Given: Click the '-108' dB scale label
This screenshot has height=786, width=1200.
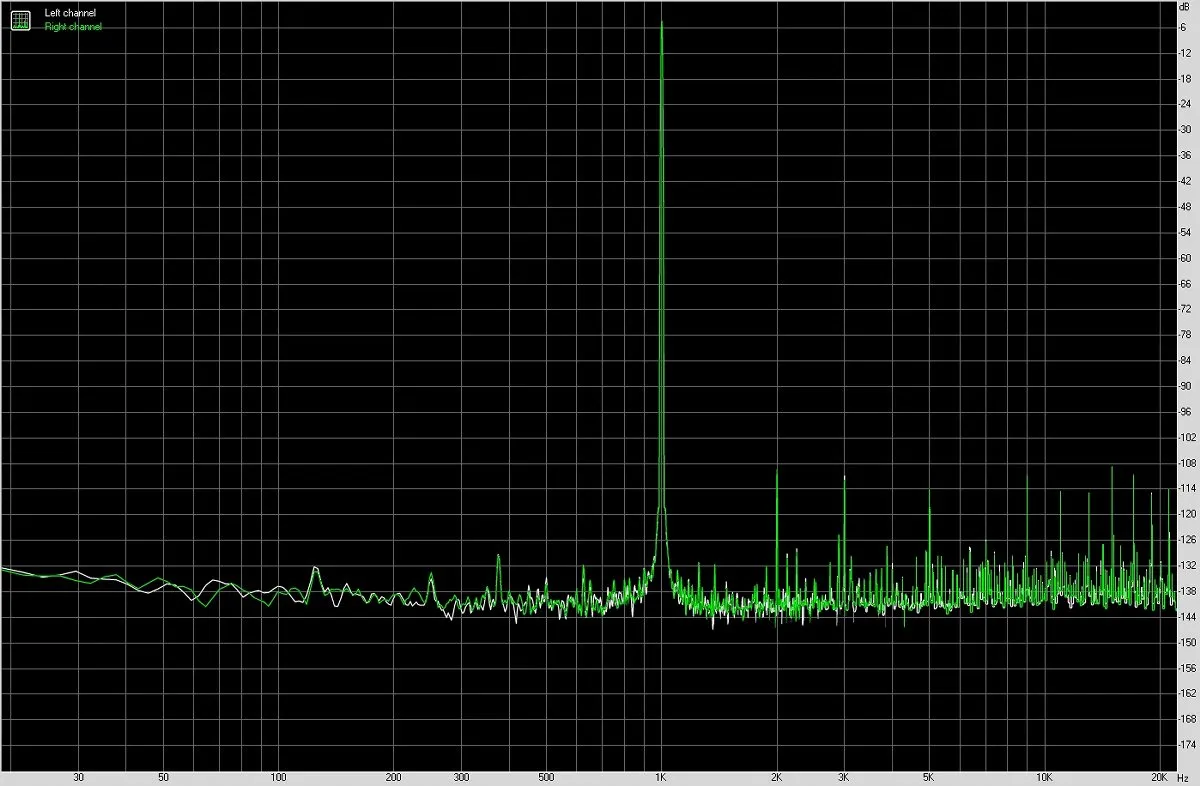Looking at the screenshot, I should [x=1186, y=464].
